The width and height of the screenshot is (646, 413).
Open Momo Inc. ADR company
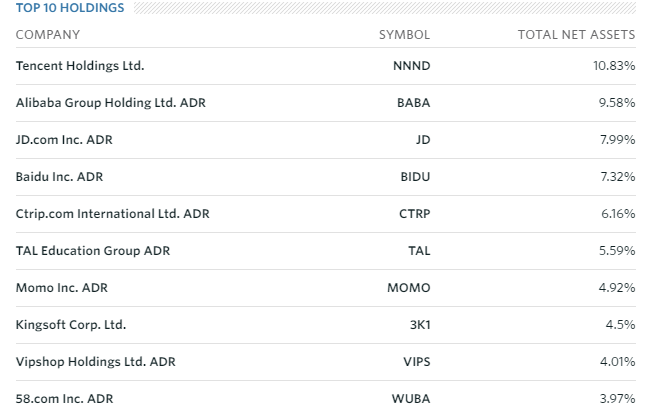[x=62, y=288]
